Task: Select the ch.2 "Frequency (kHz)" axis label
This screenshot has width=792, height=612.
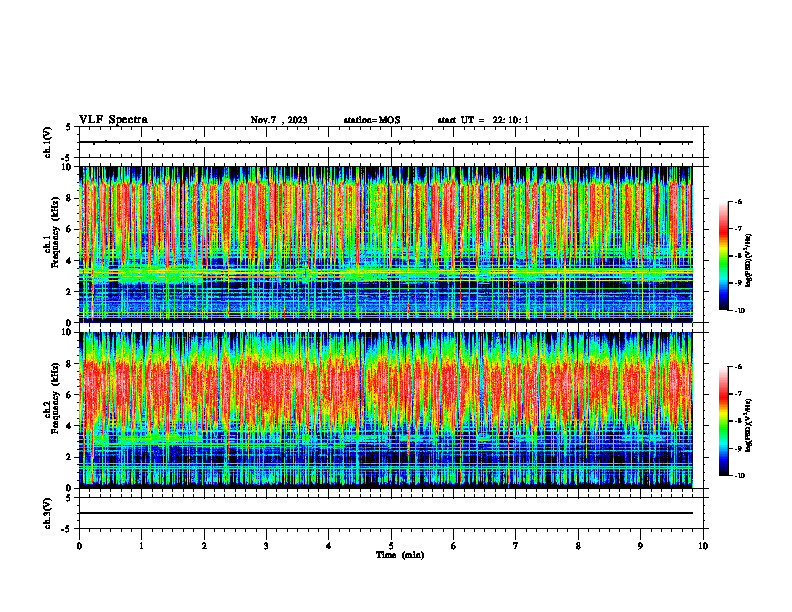Action: coord(55,398)
